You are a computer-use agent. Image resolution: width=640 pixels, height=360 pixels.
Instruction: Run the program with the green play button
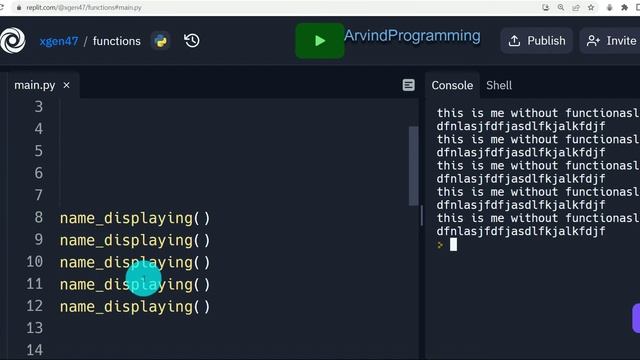pyautogui.click(x=320, y=40)
